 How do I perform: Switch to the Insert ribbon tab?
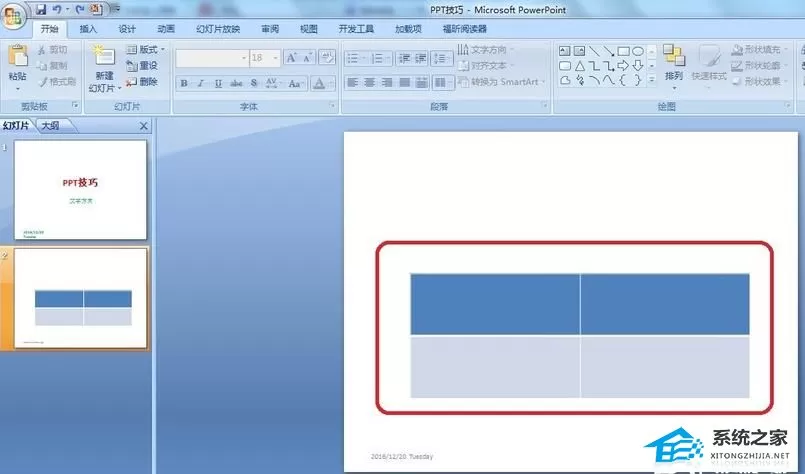[88, 29]
